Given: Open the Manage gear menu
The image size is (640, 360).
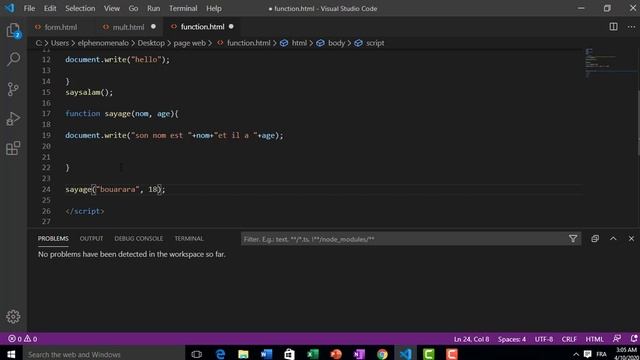Looking at the screenshot, I should (13, 317).
